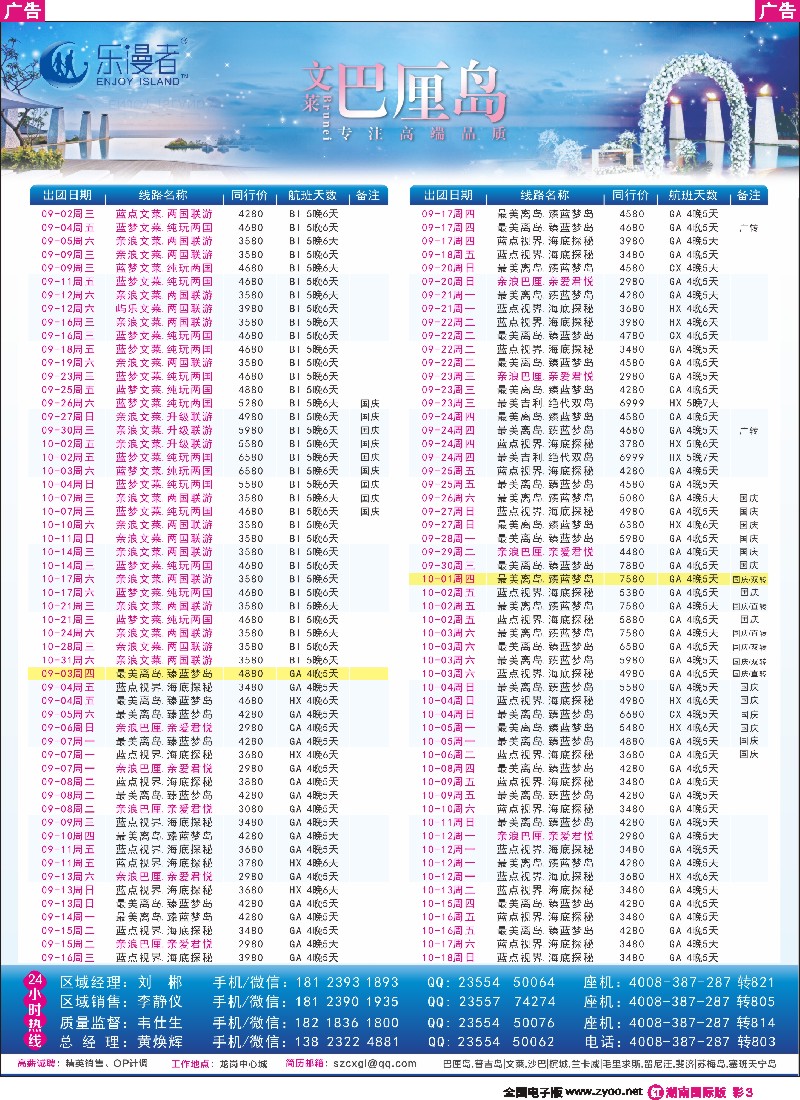Click the www.zyoo.net website link
Viewport: 800px width, 1100px height.
pos(604,1092)
